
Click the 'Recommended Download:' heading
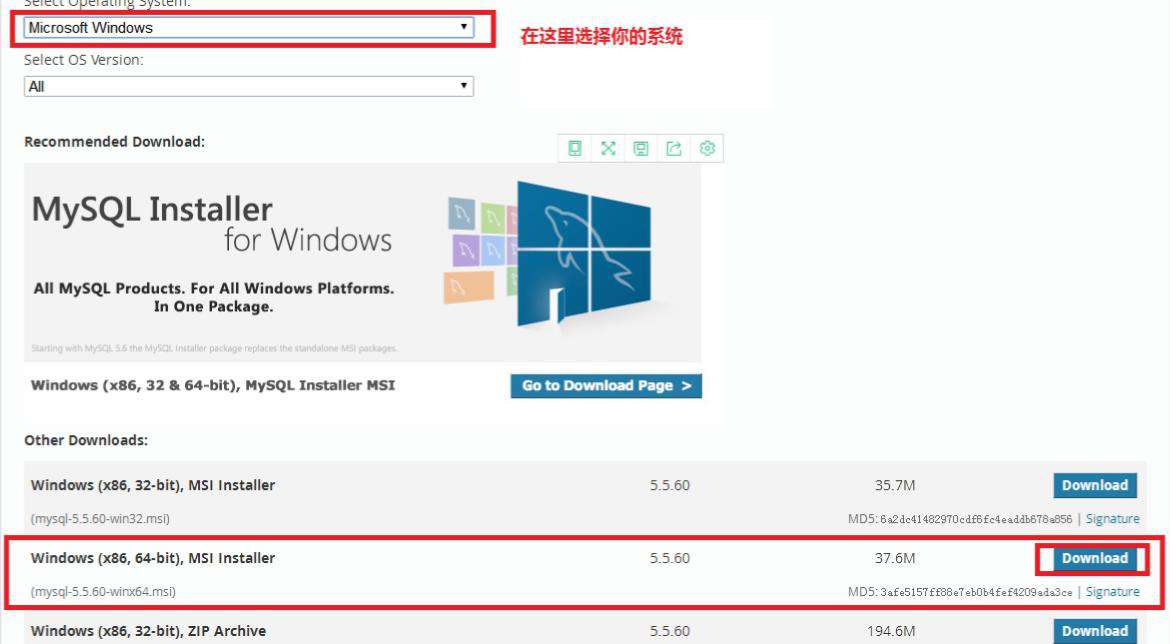coord(114,142)
